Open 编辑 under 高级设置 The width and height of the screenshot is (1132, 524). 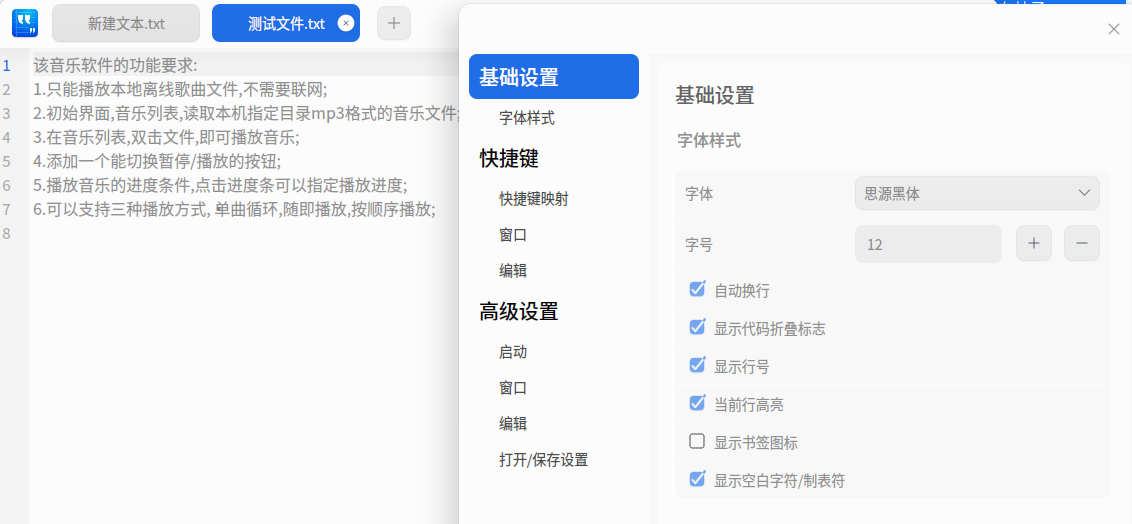click(x=513, y=424)
